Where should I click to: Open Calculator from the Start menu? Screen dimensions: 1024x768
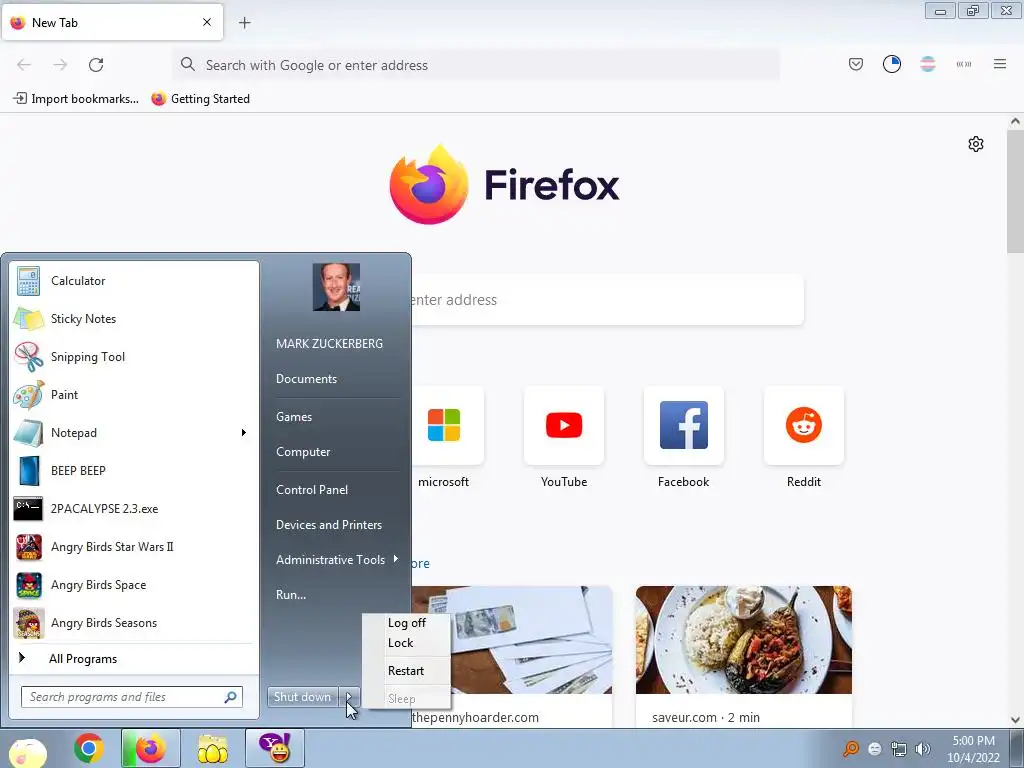click(x=134, y=281)
